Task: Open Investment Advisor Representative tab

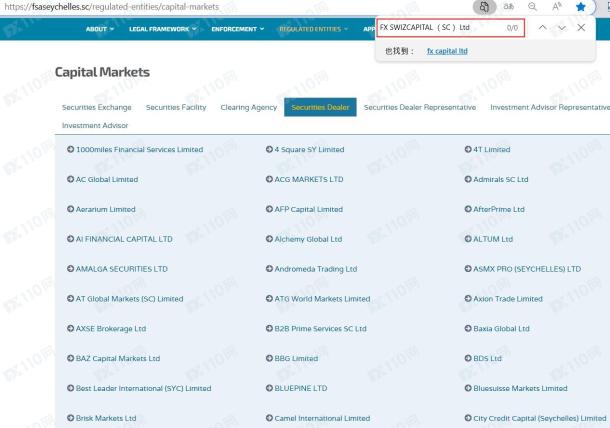Action: click(550, 107)
